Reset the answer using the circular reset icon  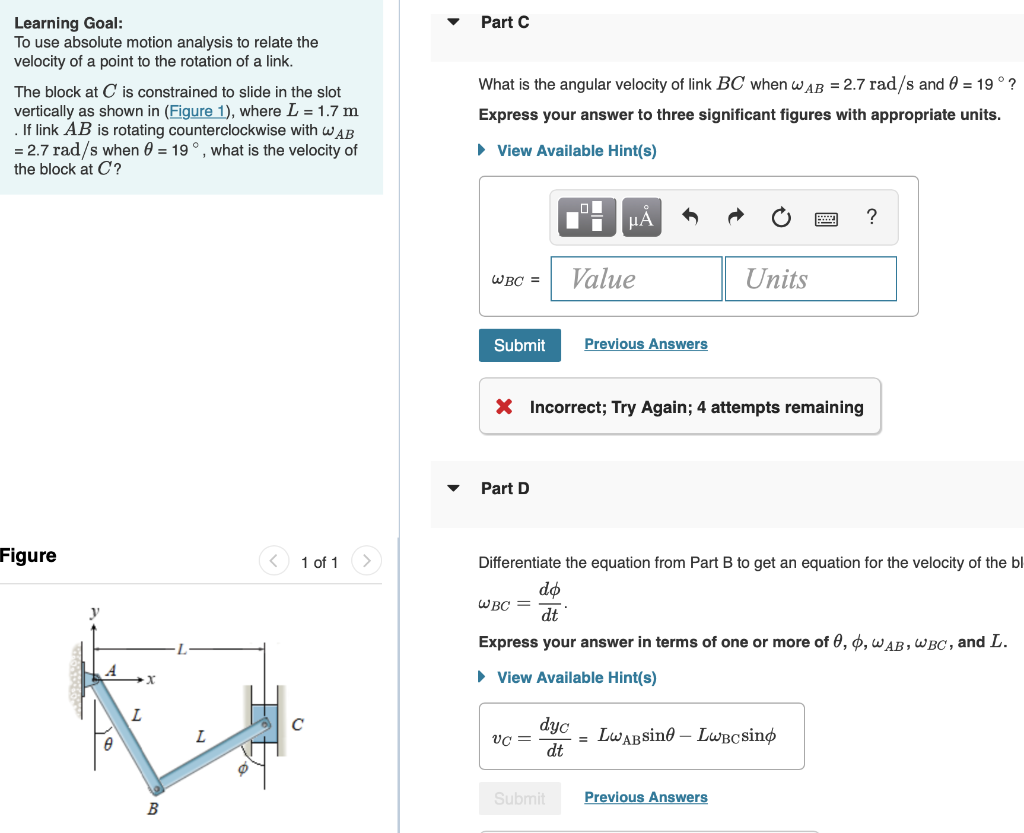point(780,217)
